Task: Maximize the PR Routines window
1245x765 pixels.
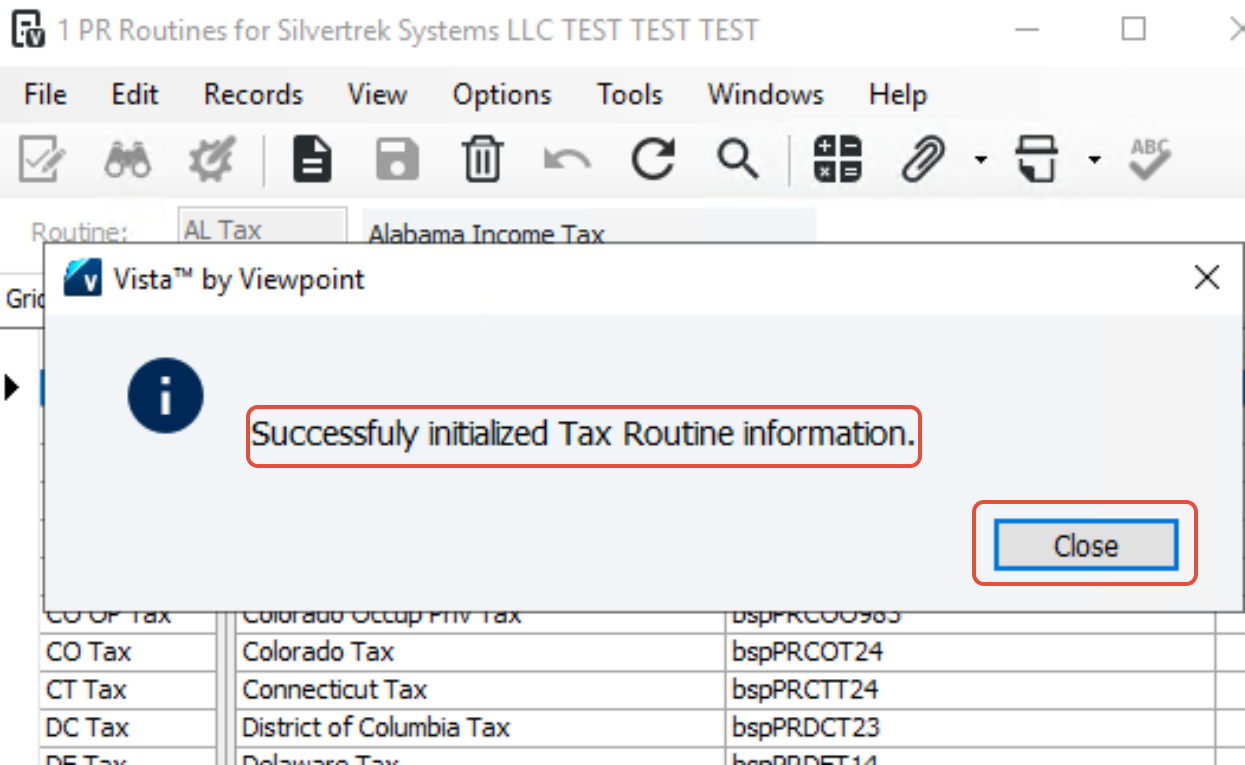Action: coord(1133,29)
